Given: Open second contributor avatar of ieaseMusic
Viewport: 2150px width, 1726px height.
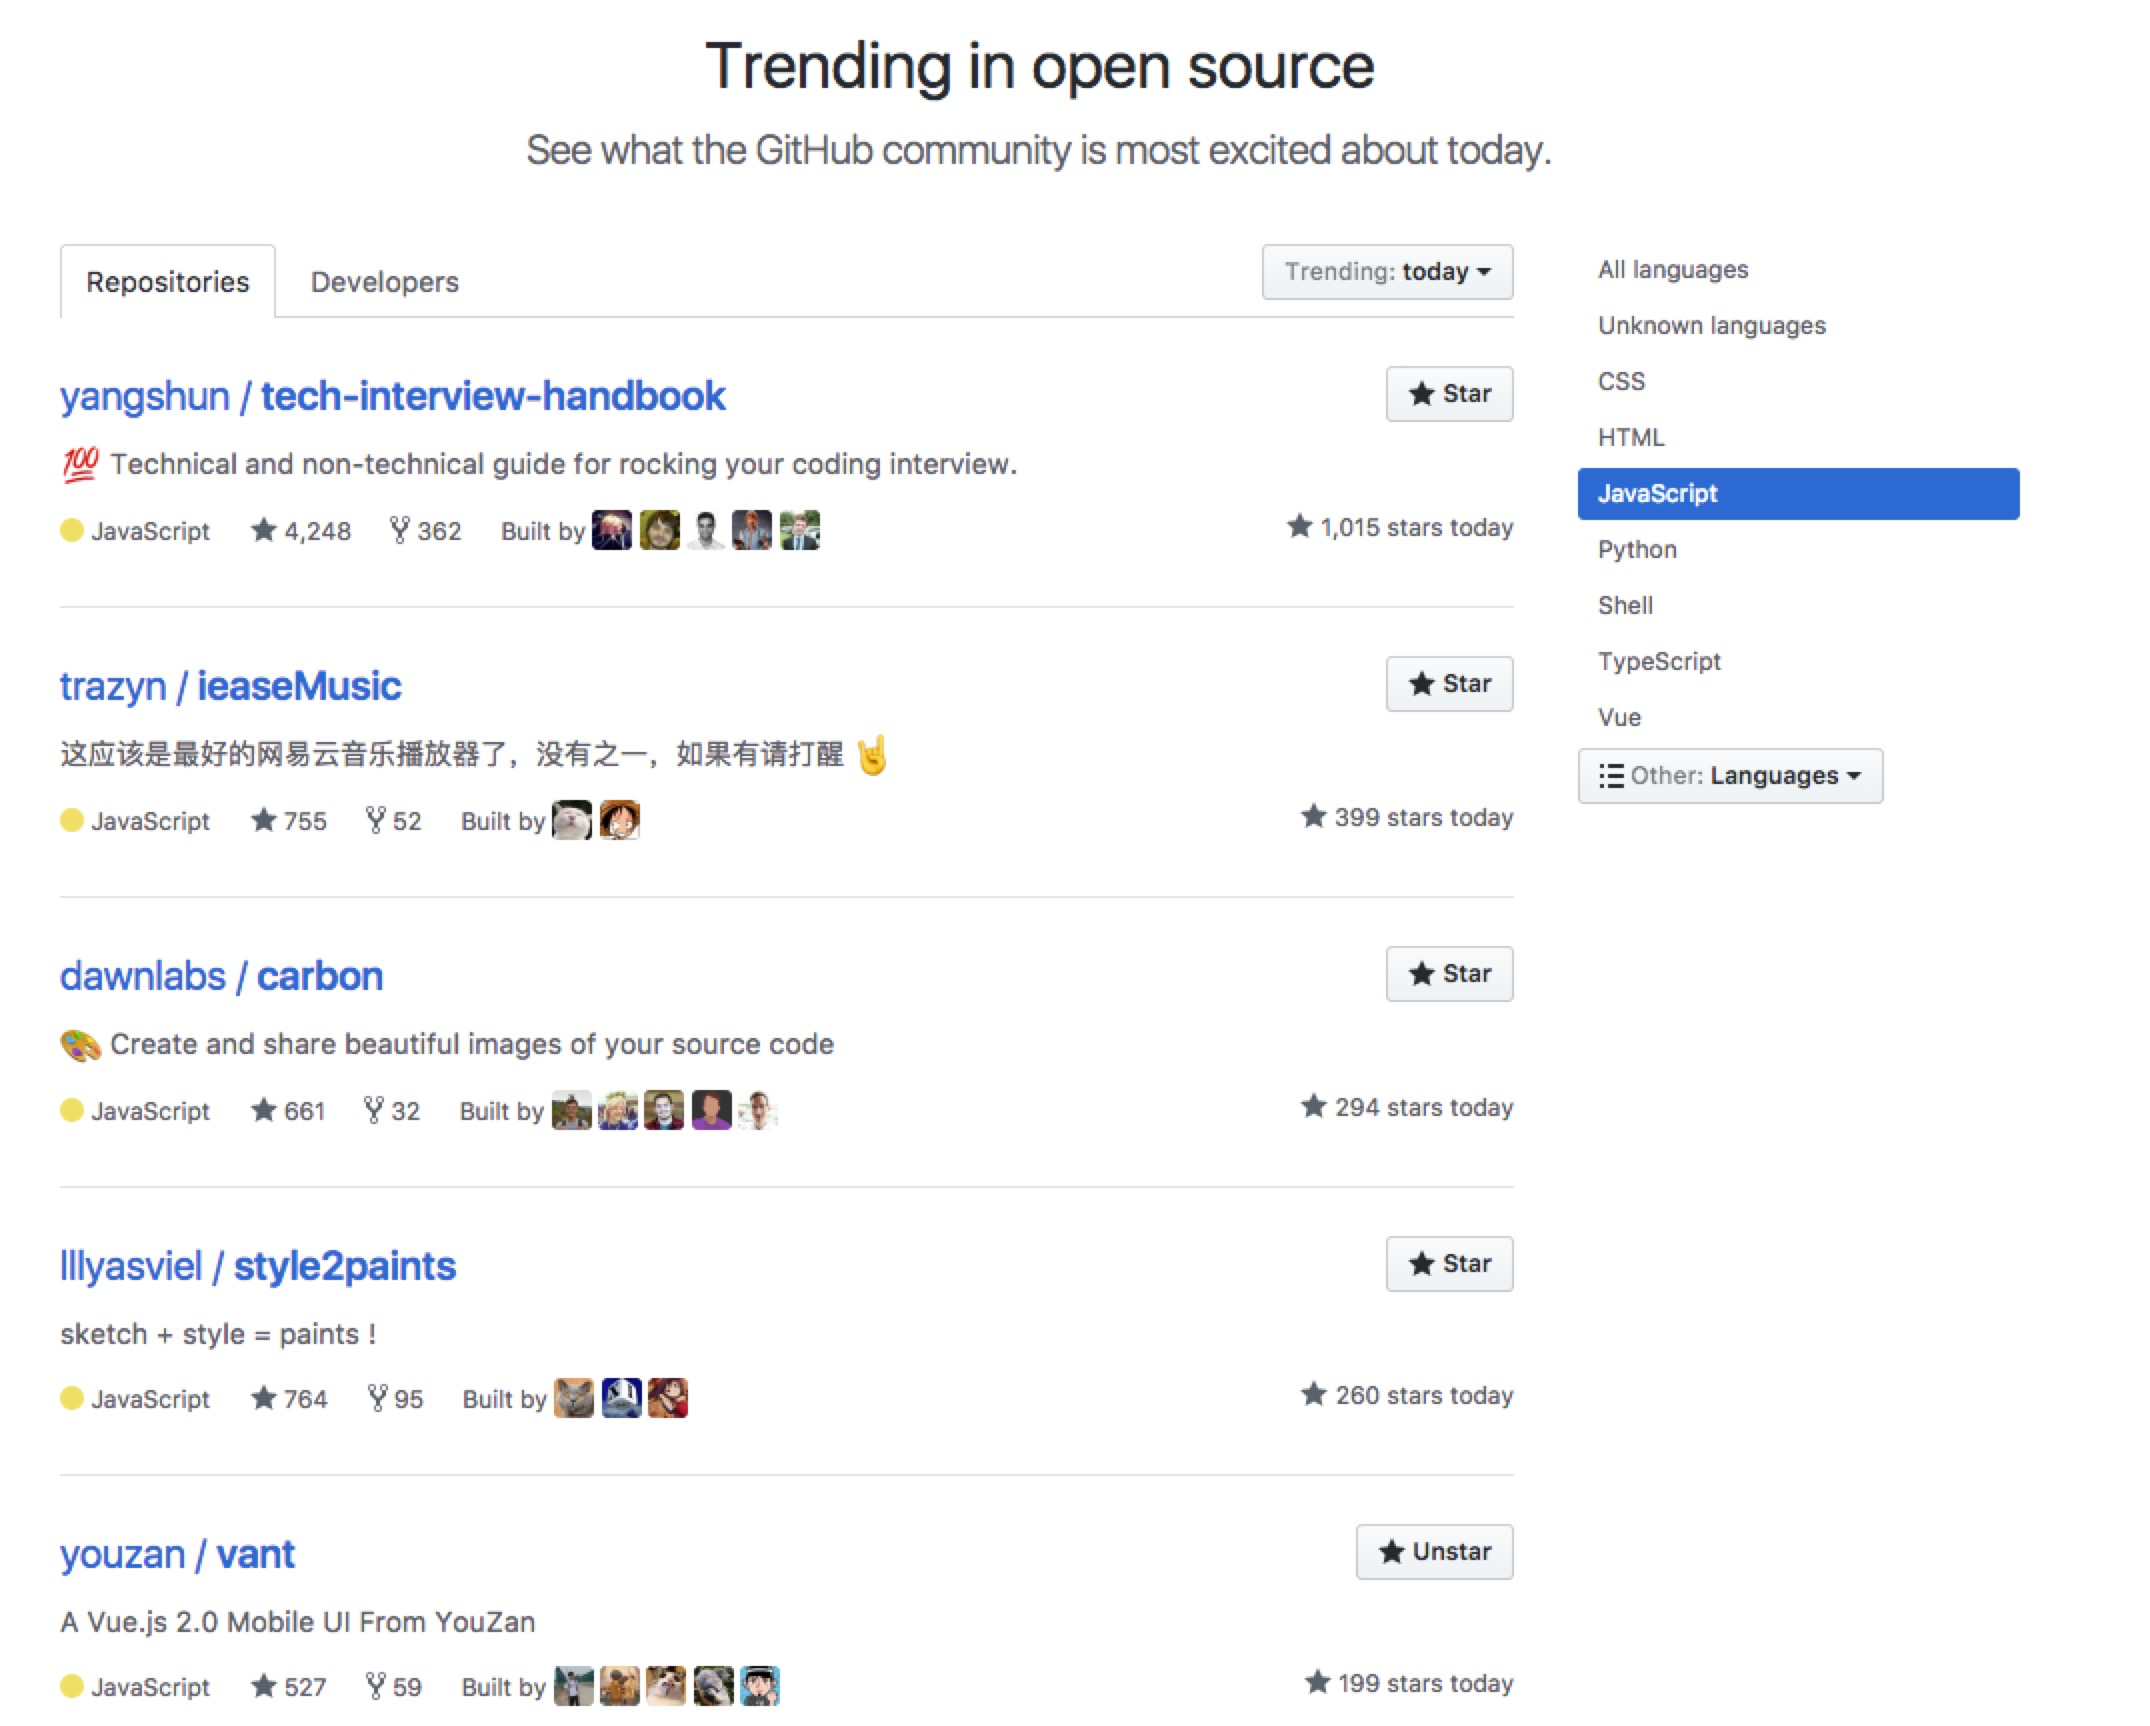Looking at the screenshot, I should click(620, 820).
